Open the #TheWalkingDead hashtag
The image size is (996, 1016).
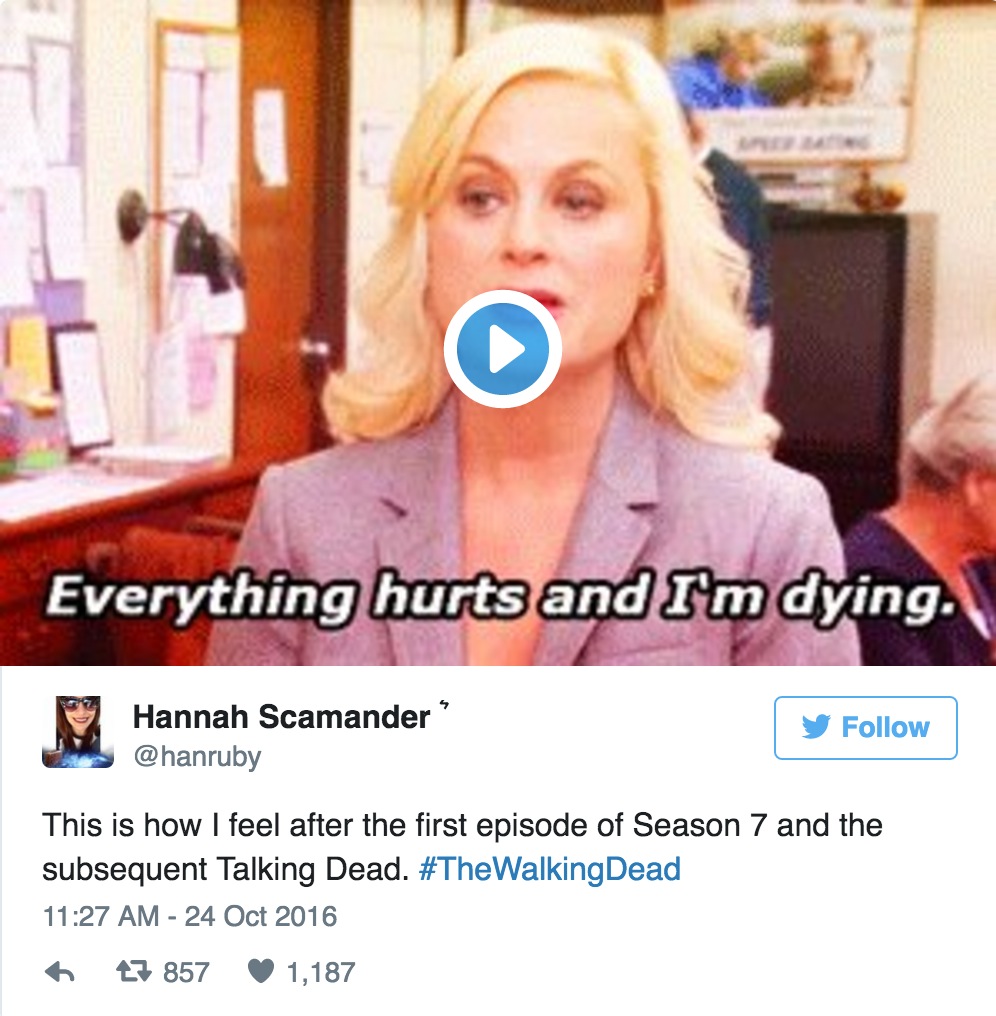tap(550, 869)
